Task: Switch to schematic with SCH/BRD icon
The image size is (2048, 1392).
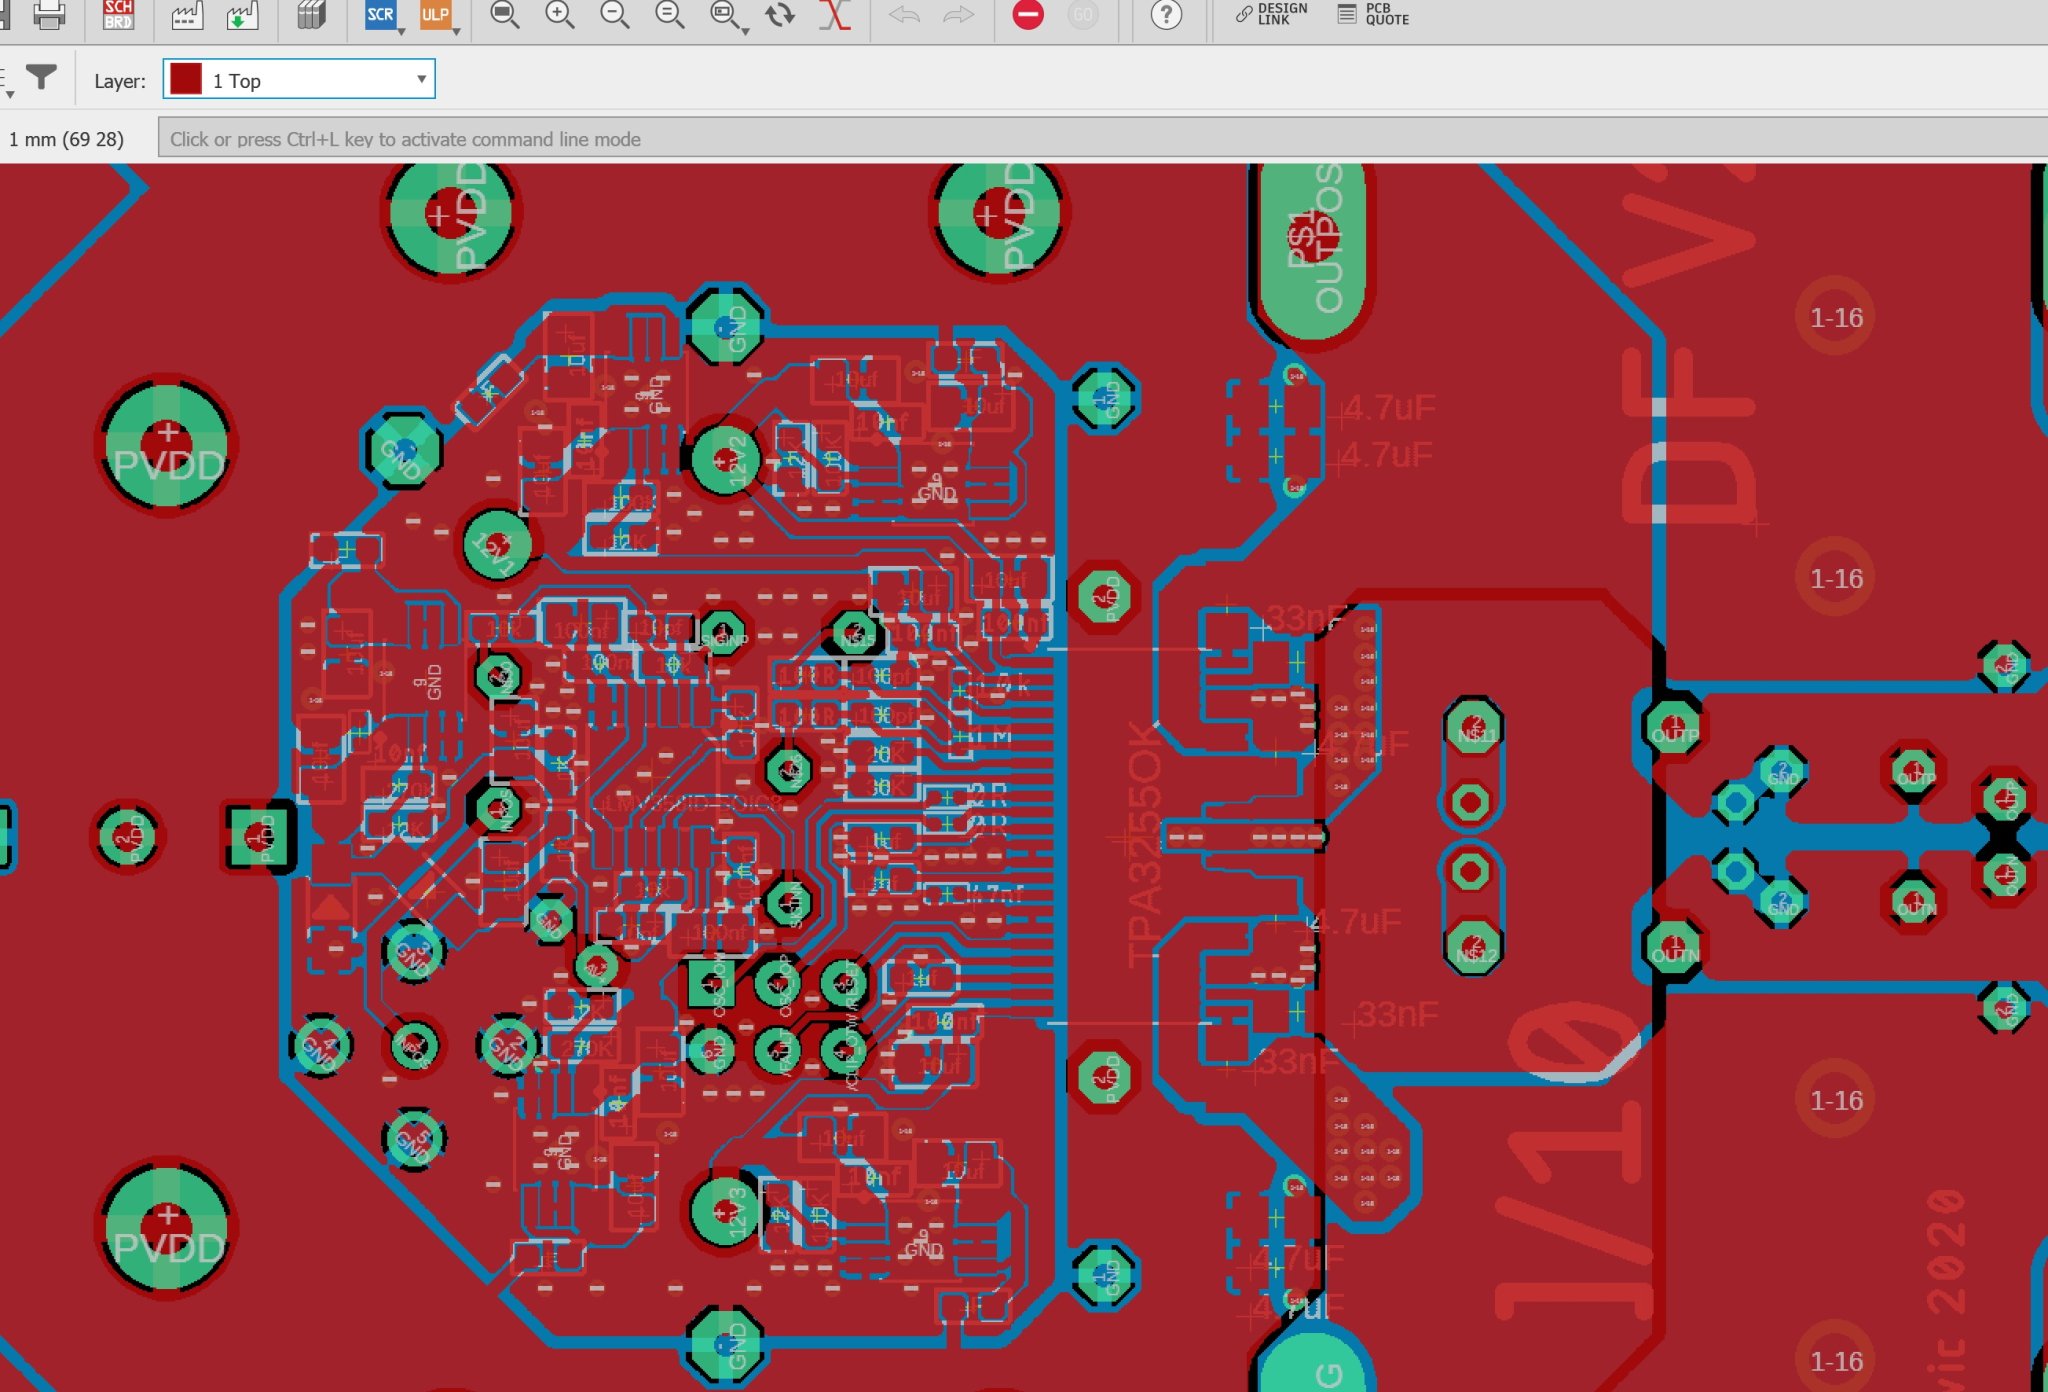Action: tap(118, 14)
